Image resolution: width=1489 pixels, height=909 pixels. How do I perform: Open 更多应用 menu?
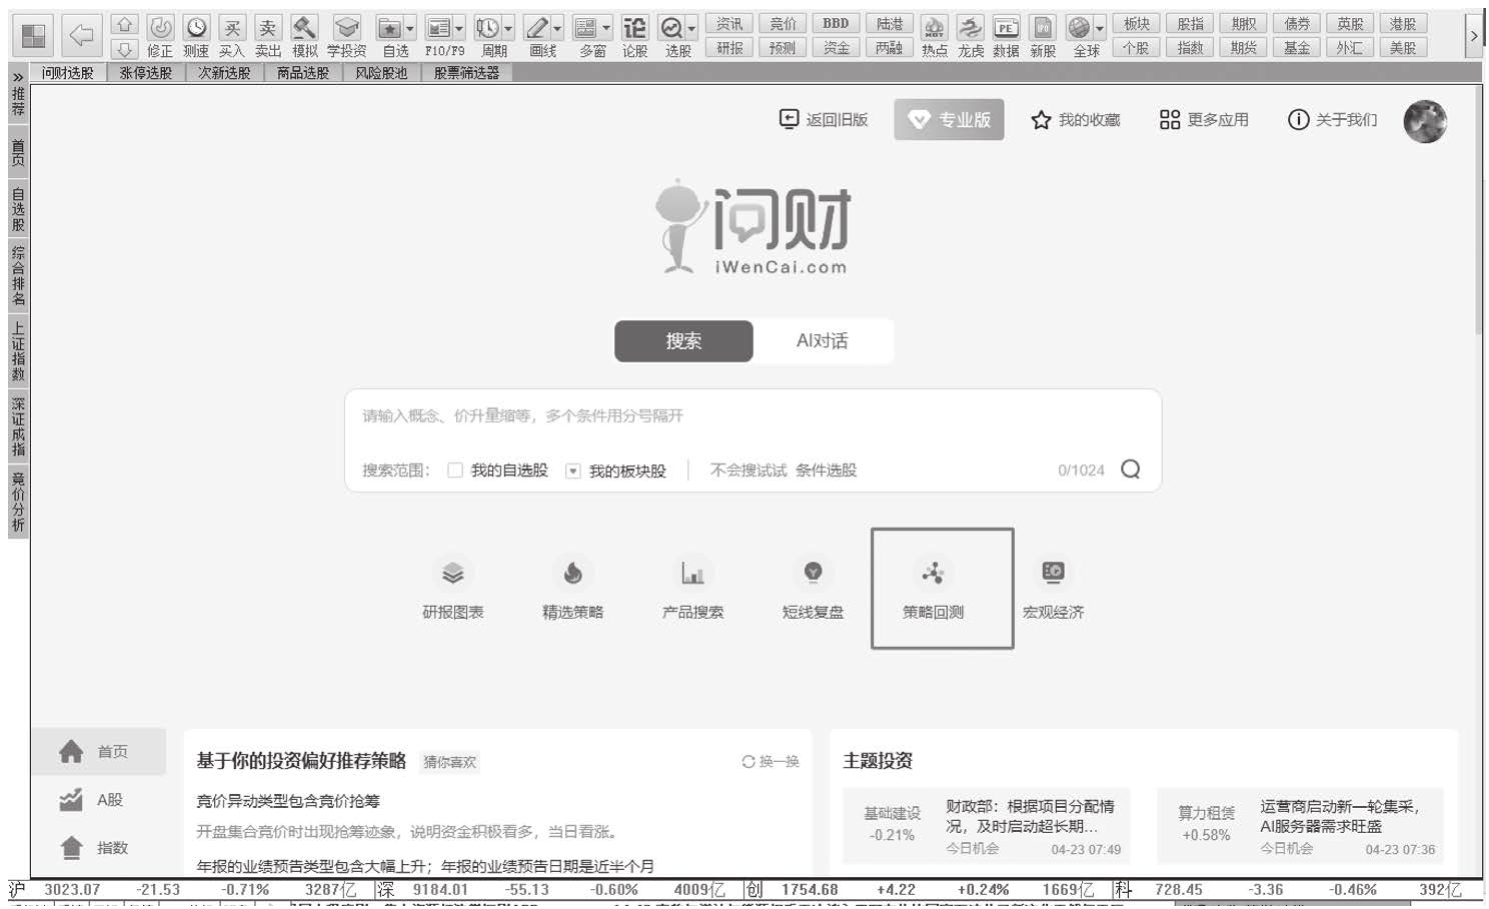[x=1204, y=120]
